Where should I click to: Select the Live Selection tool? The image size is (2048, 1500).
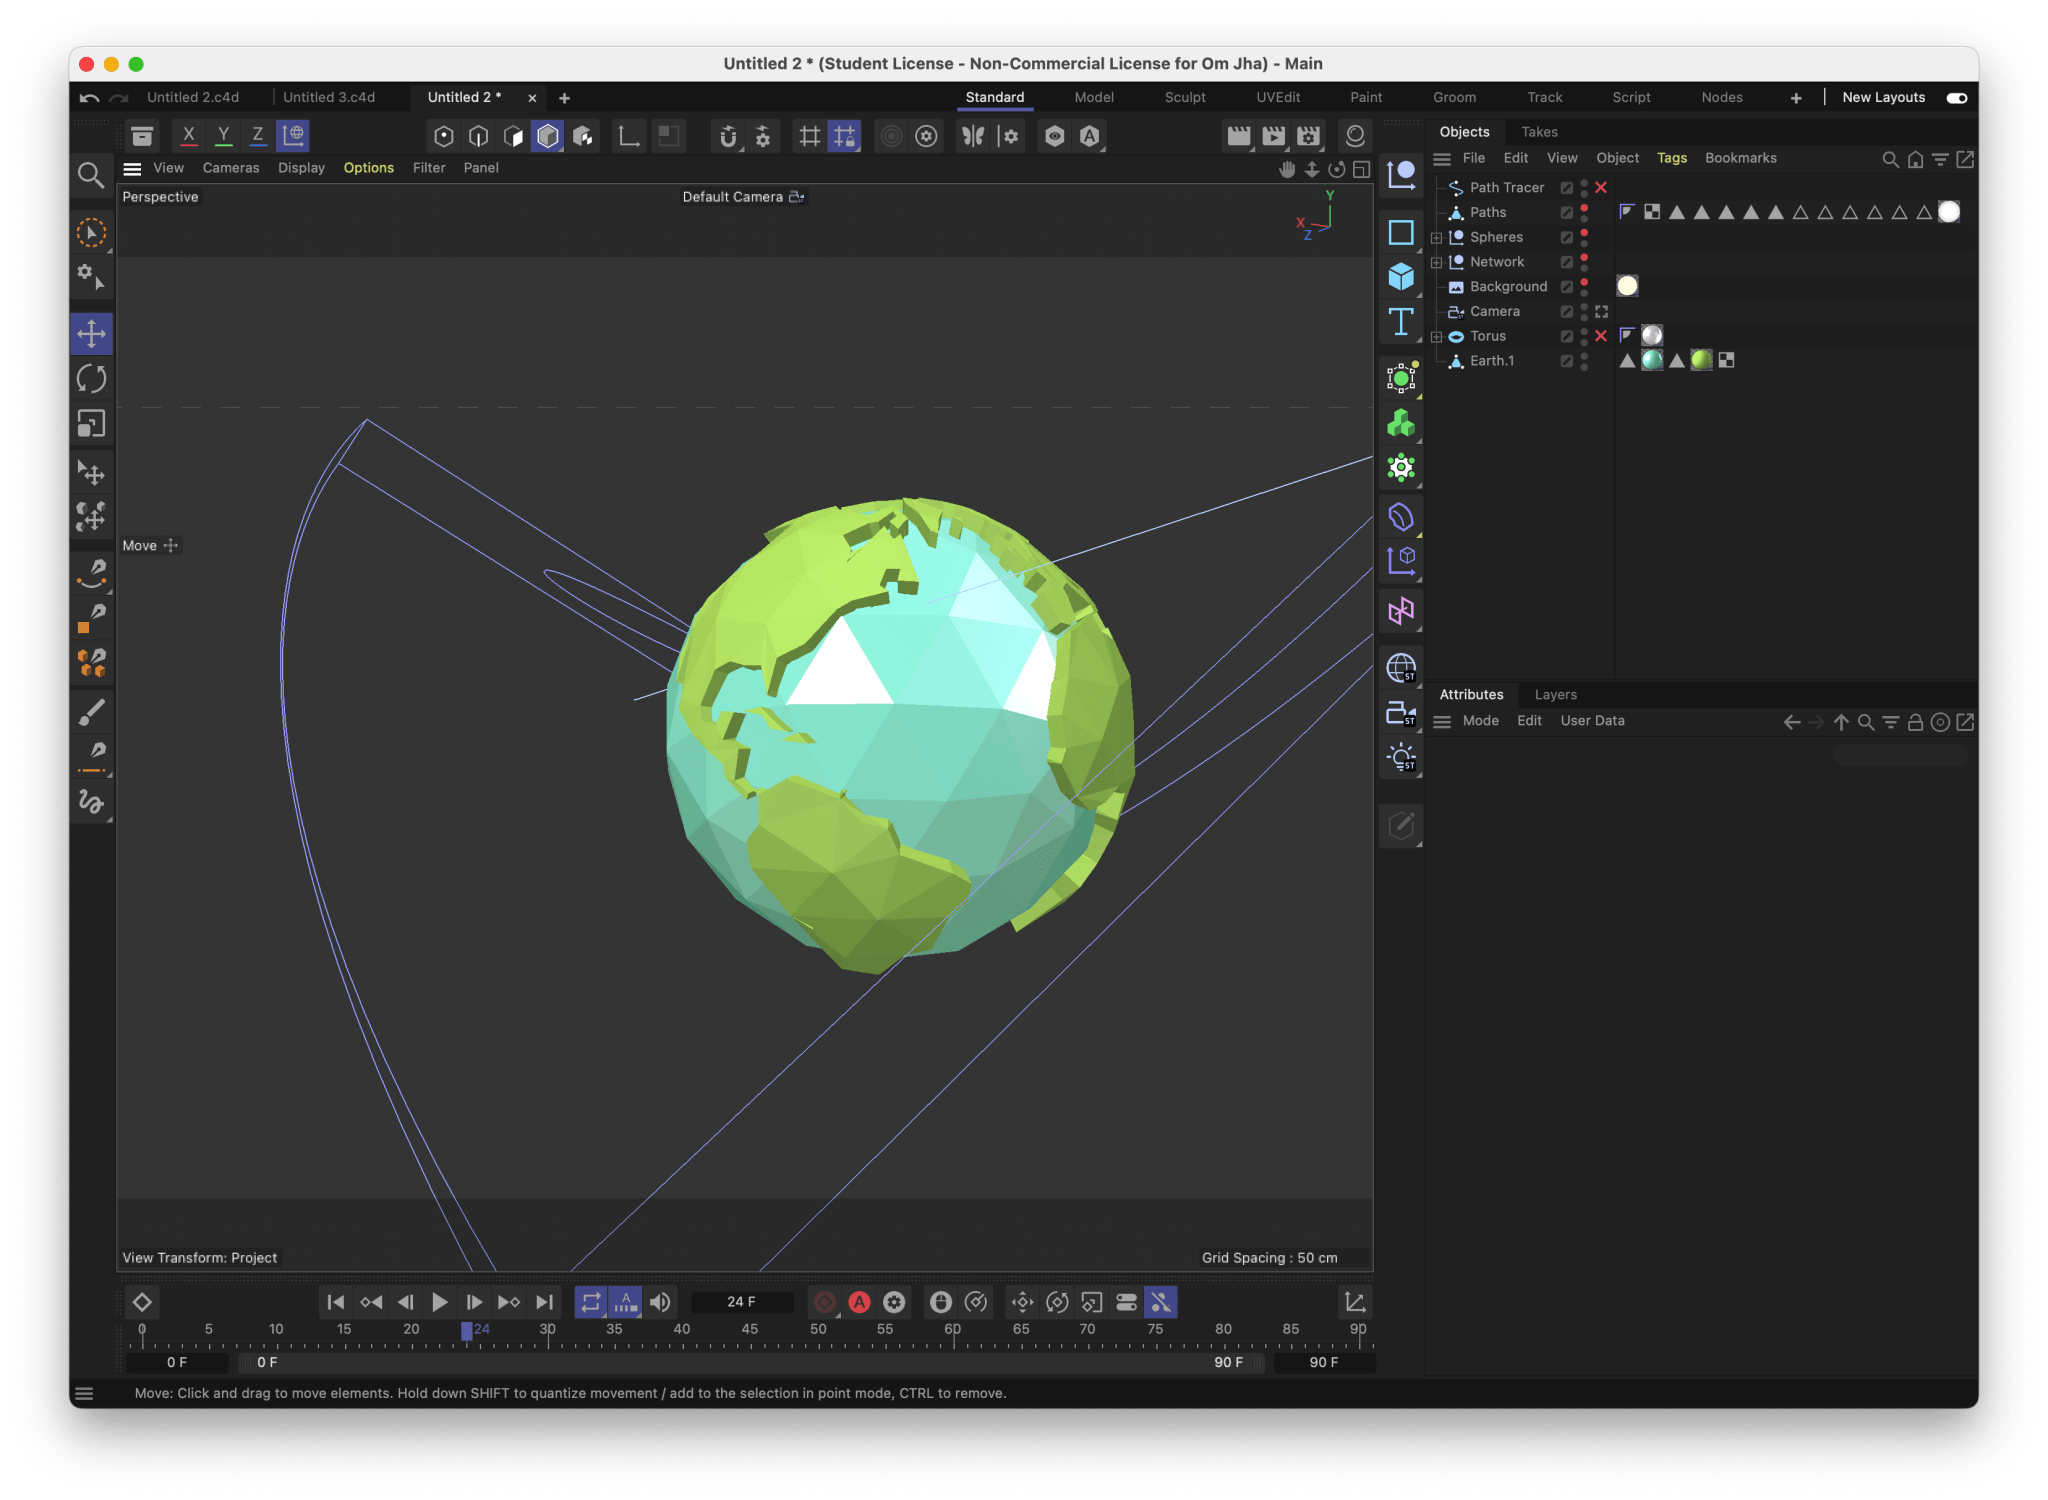click(x=91, y=233)
